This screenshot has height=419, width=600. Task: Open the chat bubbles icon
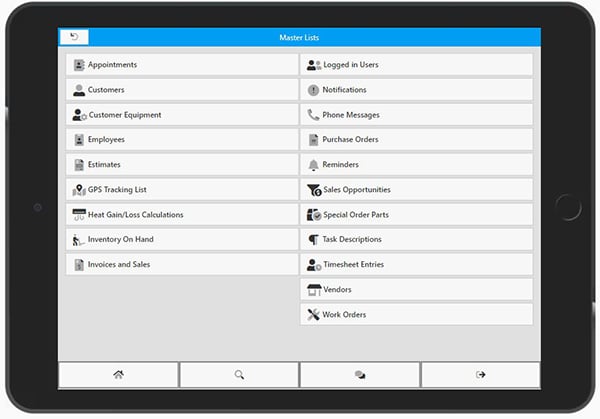(x=360, y=374)
